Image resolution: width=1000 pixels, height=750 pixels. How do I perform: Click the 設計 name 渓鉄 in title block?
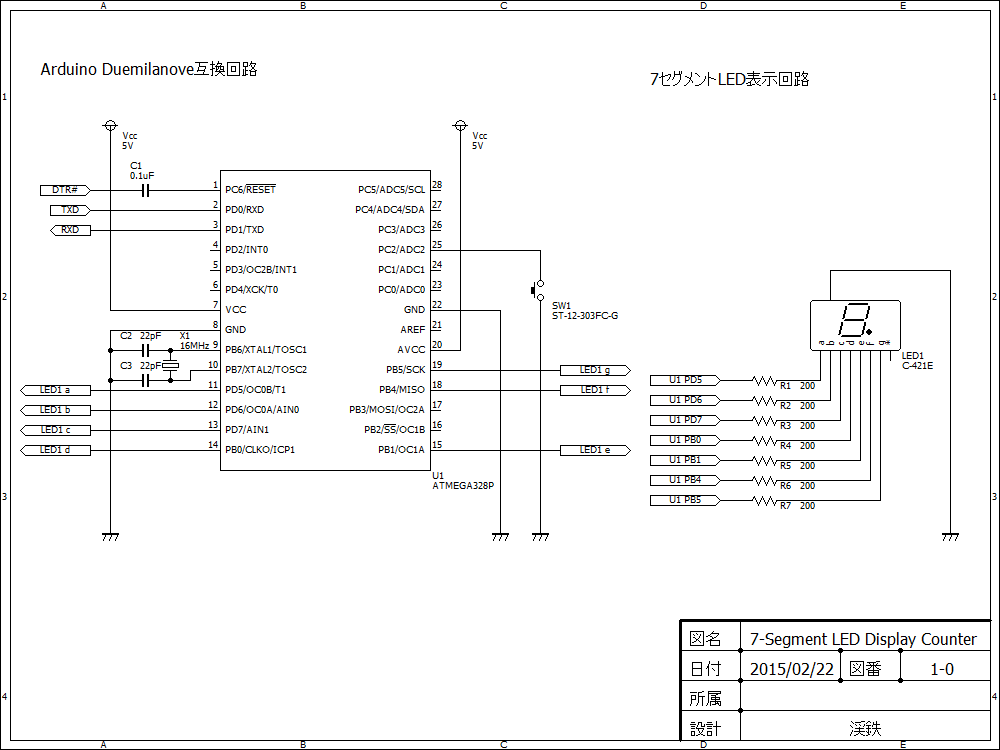click(x=866, y=728)
